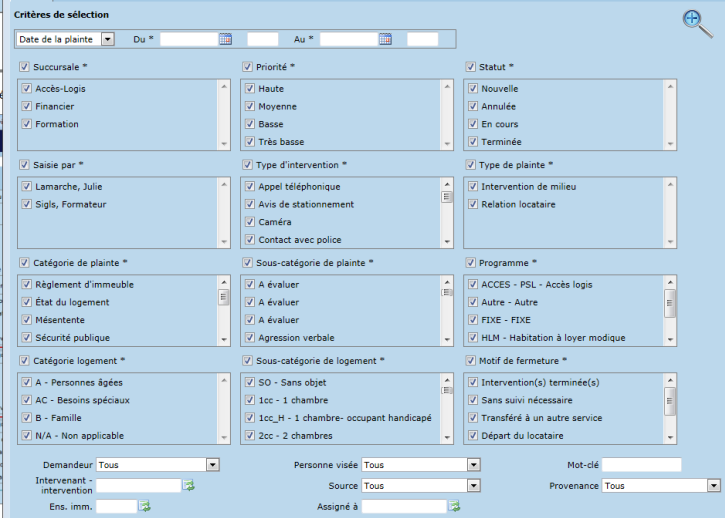Uncheck the Annulée status checkbox
The height and width of the screenshot is (518, 725).
pos(474,106)
